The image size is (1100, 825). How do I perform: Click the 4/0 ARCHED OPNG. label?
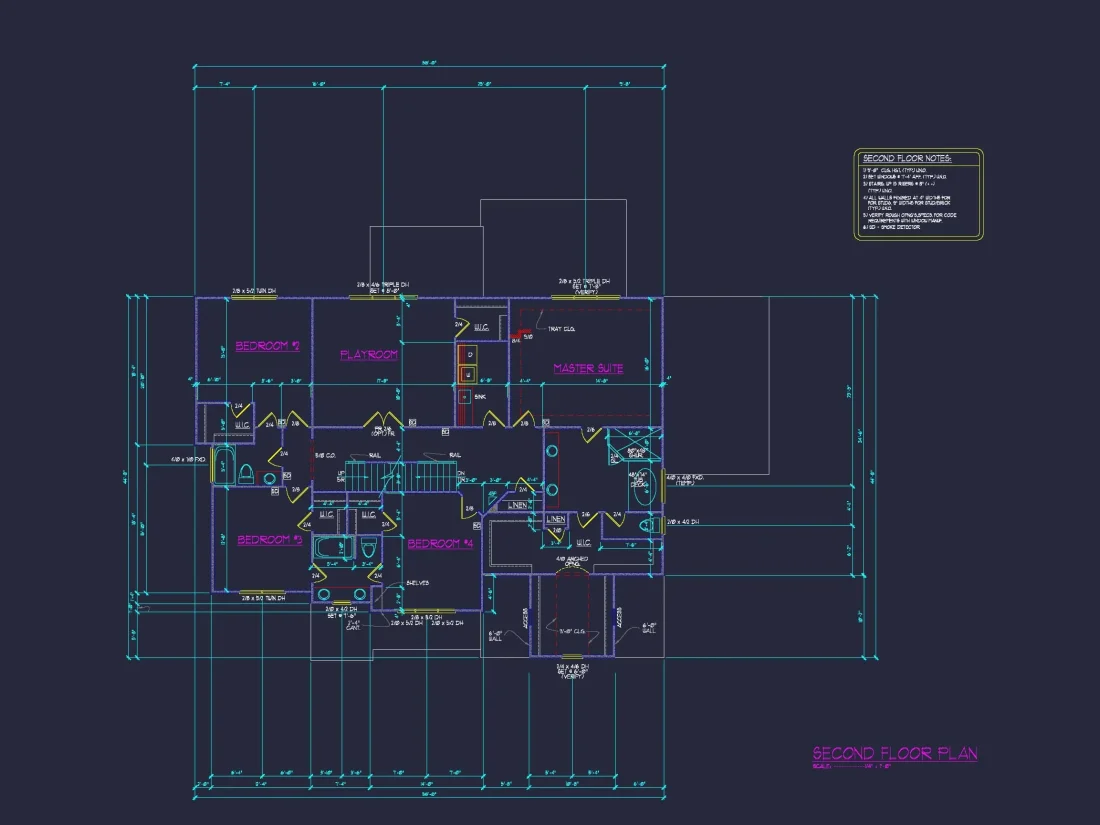[x=573, y=560]
